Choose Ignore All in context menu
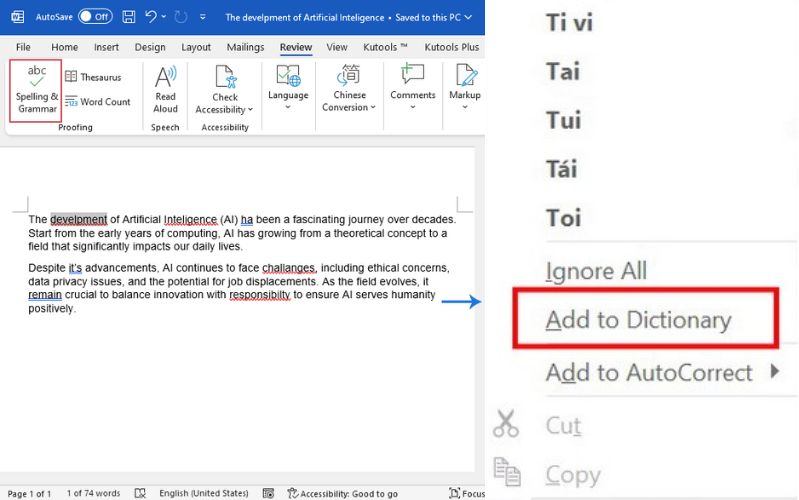This screenshot has width=799, height=500. point(596,270)
